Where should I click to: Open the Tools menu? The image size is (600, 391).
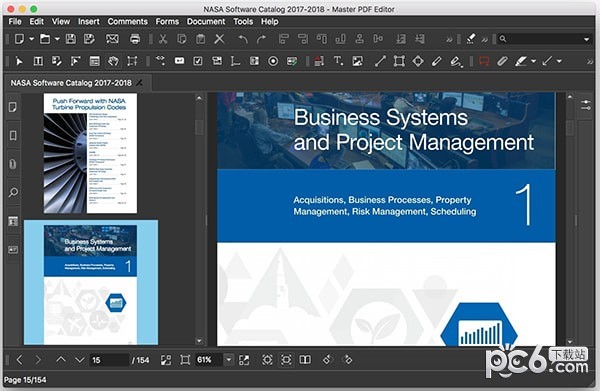tap(243, 21)
